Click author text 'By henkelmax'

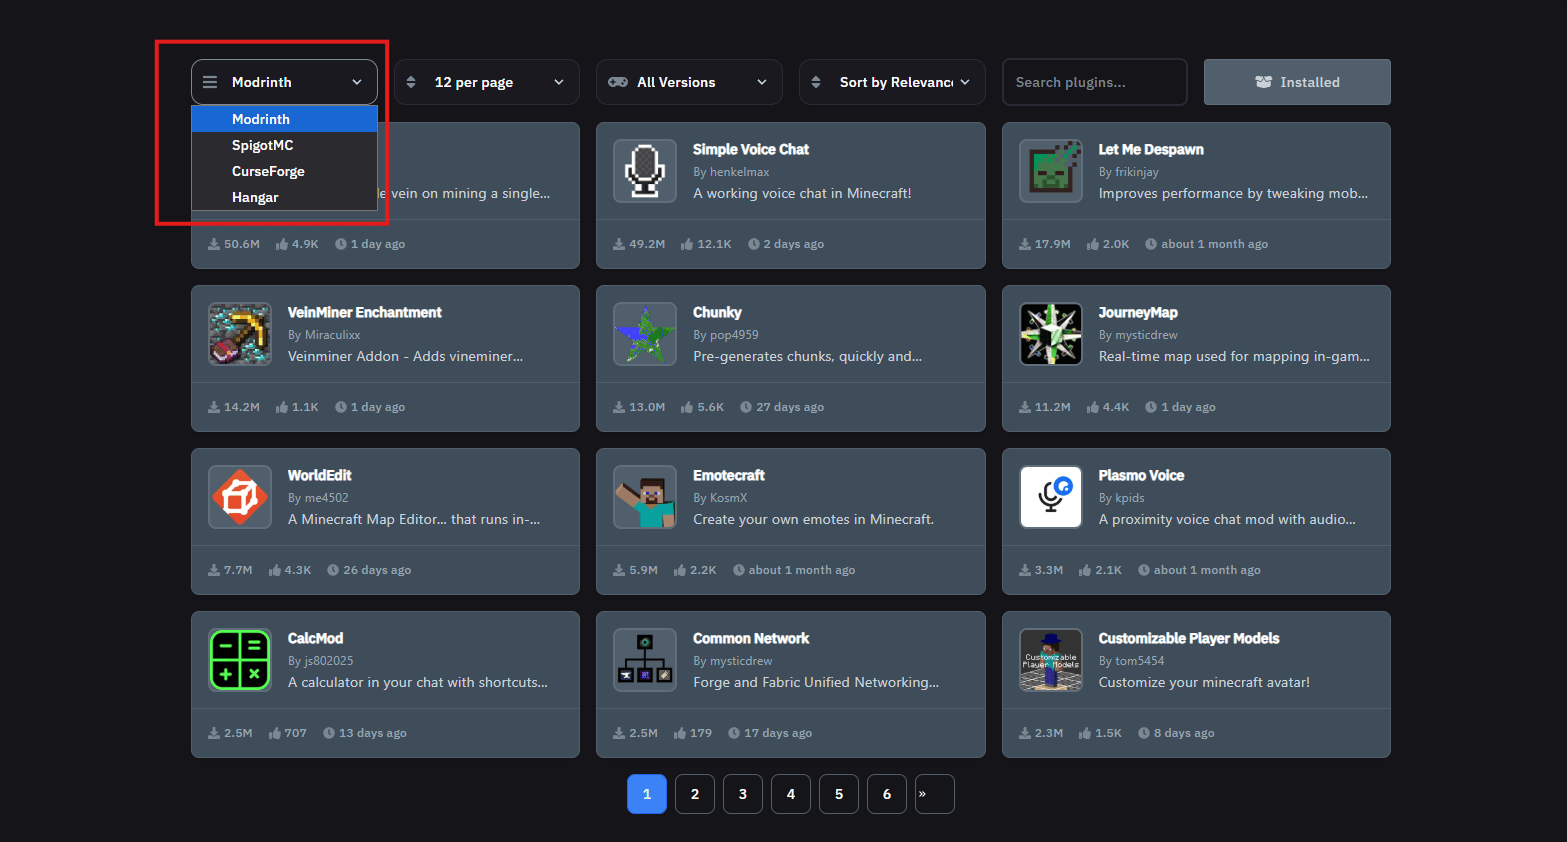731,172
